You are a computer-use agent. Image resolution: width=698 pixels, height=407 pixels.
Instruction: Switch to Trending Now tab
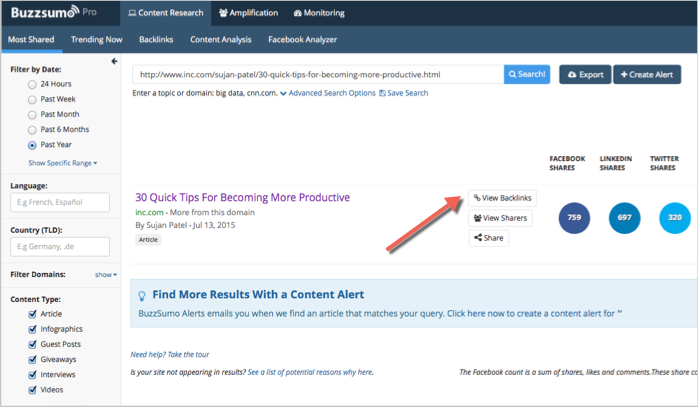click(x=97, y=39)
